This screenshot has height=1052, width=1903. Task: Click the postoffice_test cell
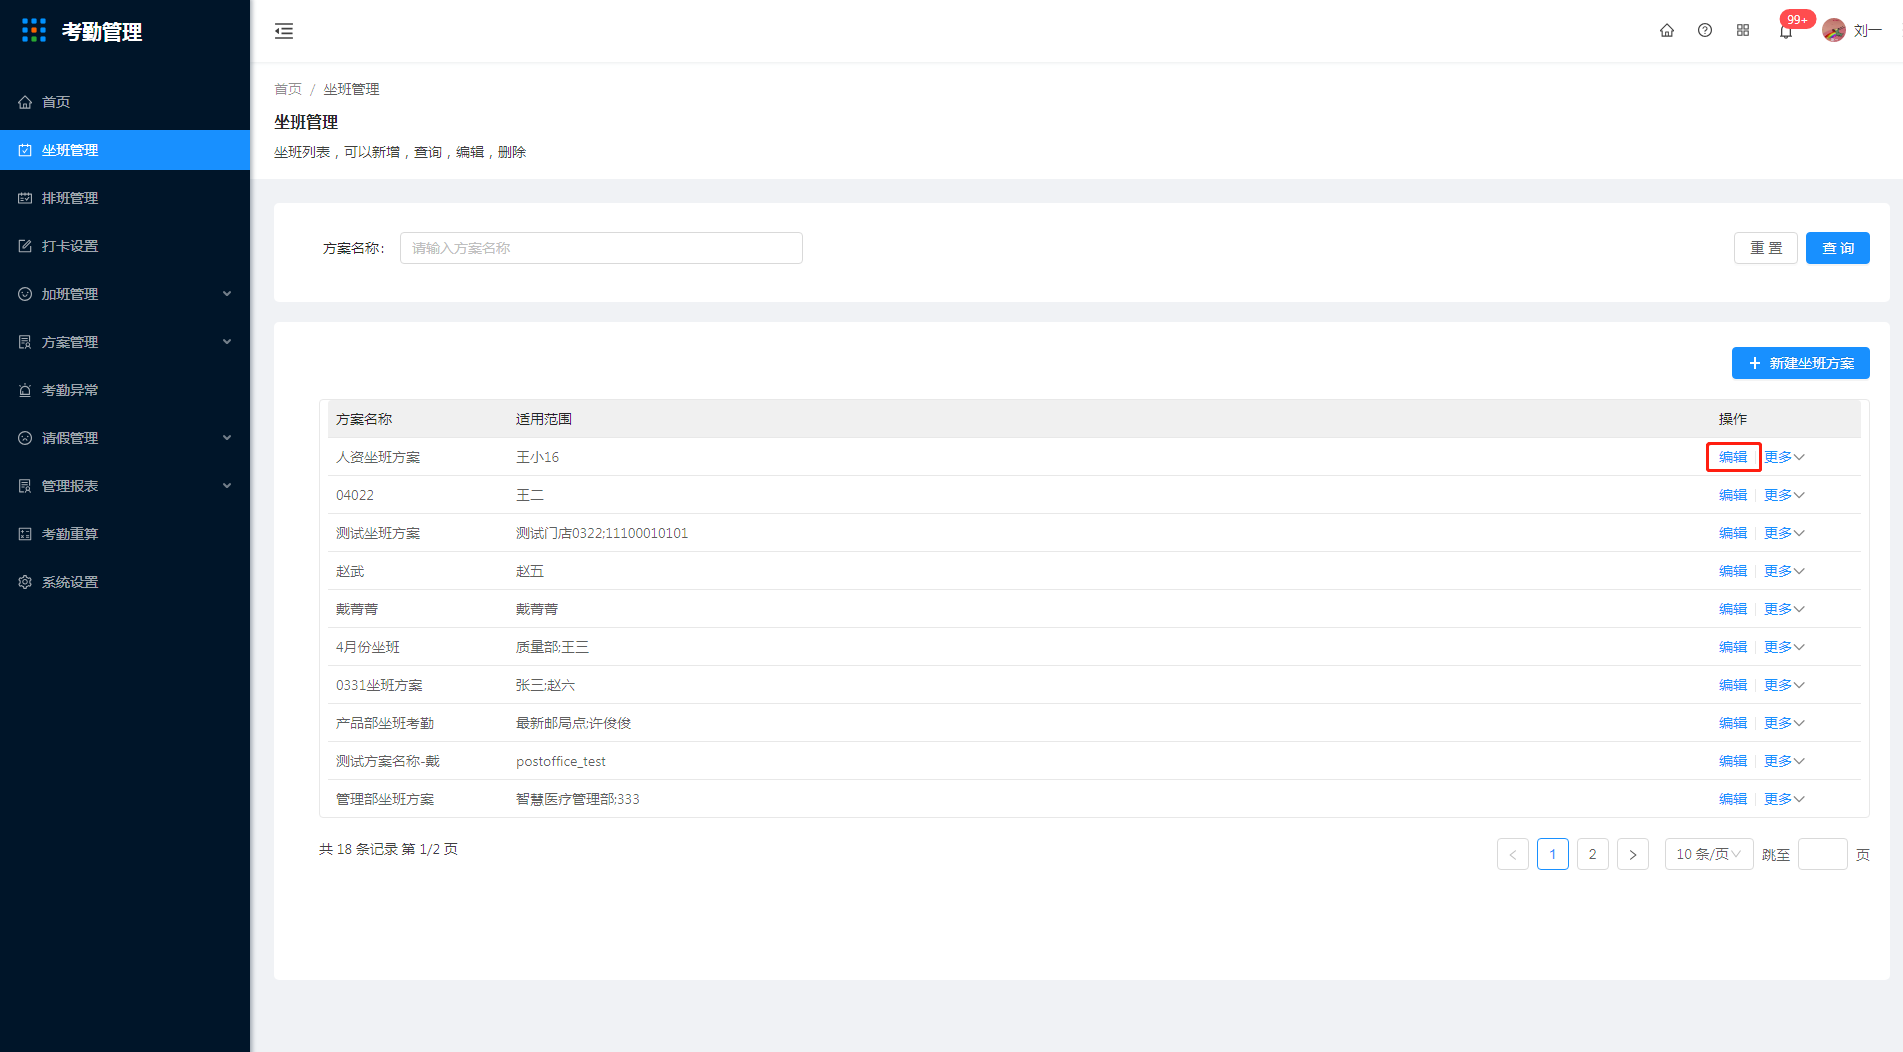pos(561,761)
